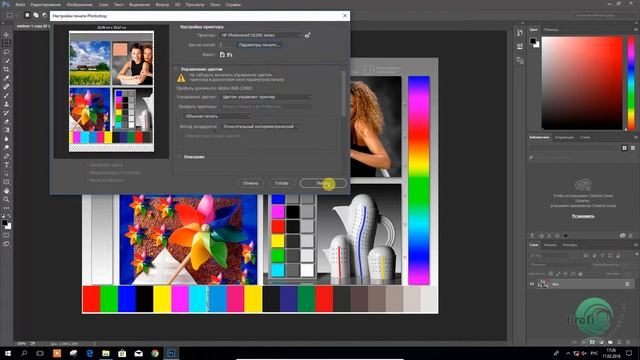Select the Clone Stamp tool
Image resolution: width=640 pixels, height=360 pixels.
tap(6, 104)
